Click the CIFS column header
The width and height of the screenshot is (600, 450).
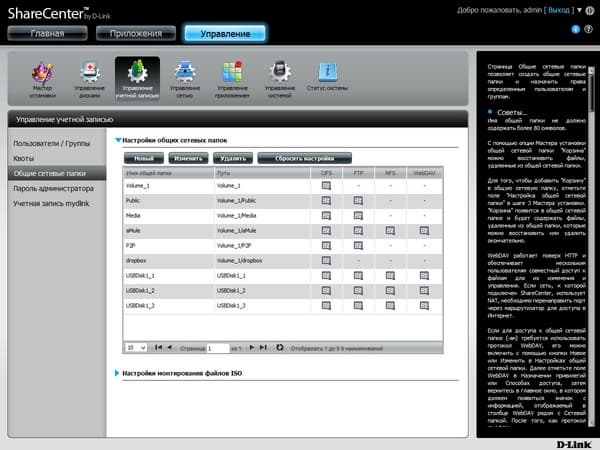tap(326, 173)
